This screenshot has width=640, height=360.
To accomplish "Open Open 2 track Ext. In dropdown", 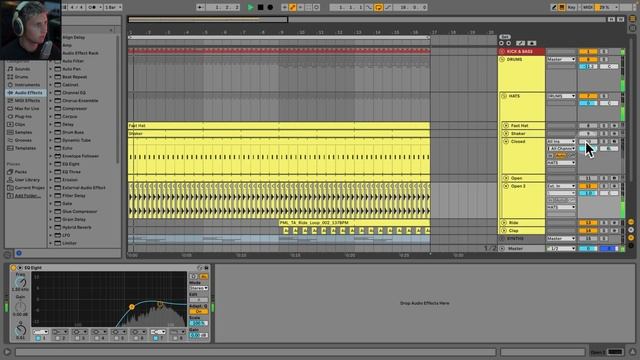I will click(561, 186).
